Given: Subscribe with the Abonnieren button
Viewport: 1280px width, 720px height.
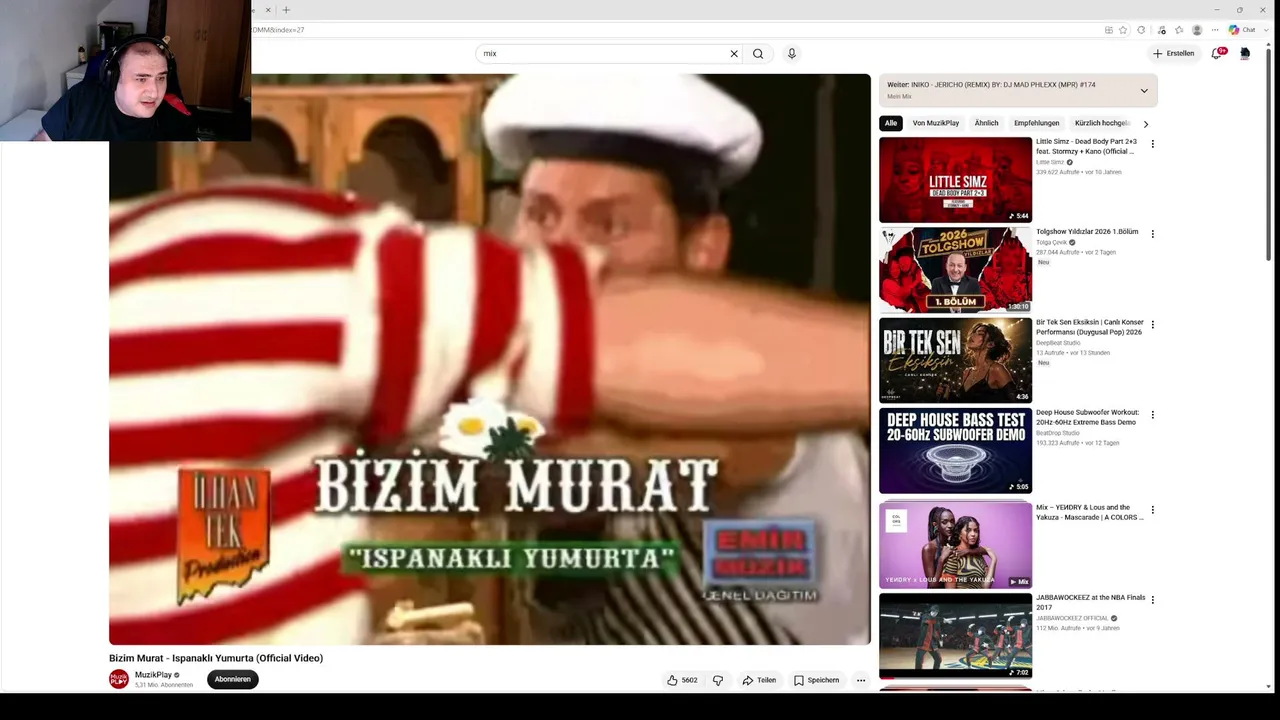Looking at the screenshot, I should pyautogui.click(x=233, y=680).
